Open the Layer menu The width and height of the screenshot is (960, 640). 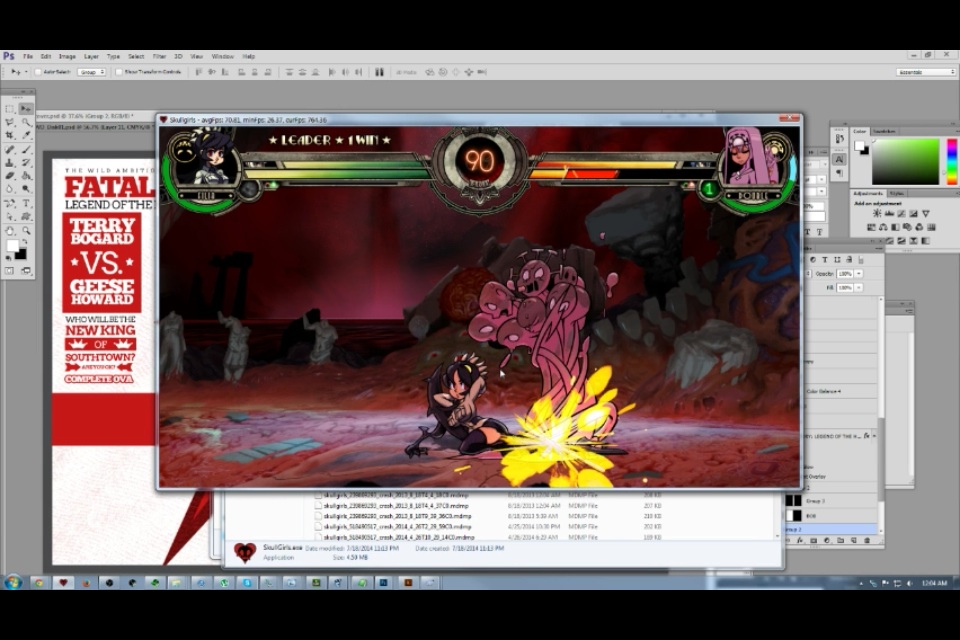coord(91,56)
